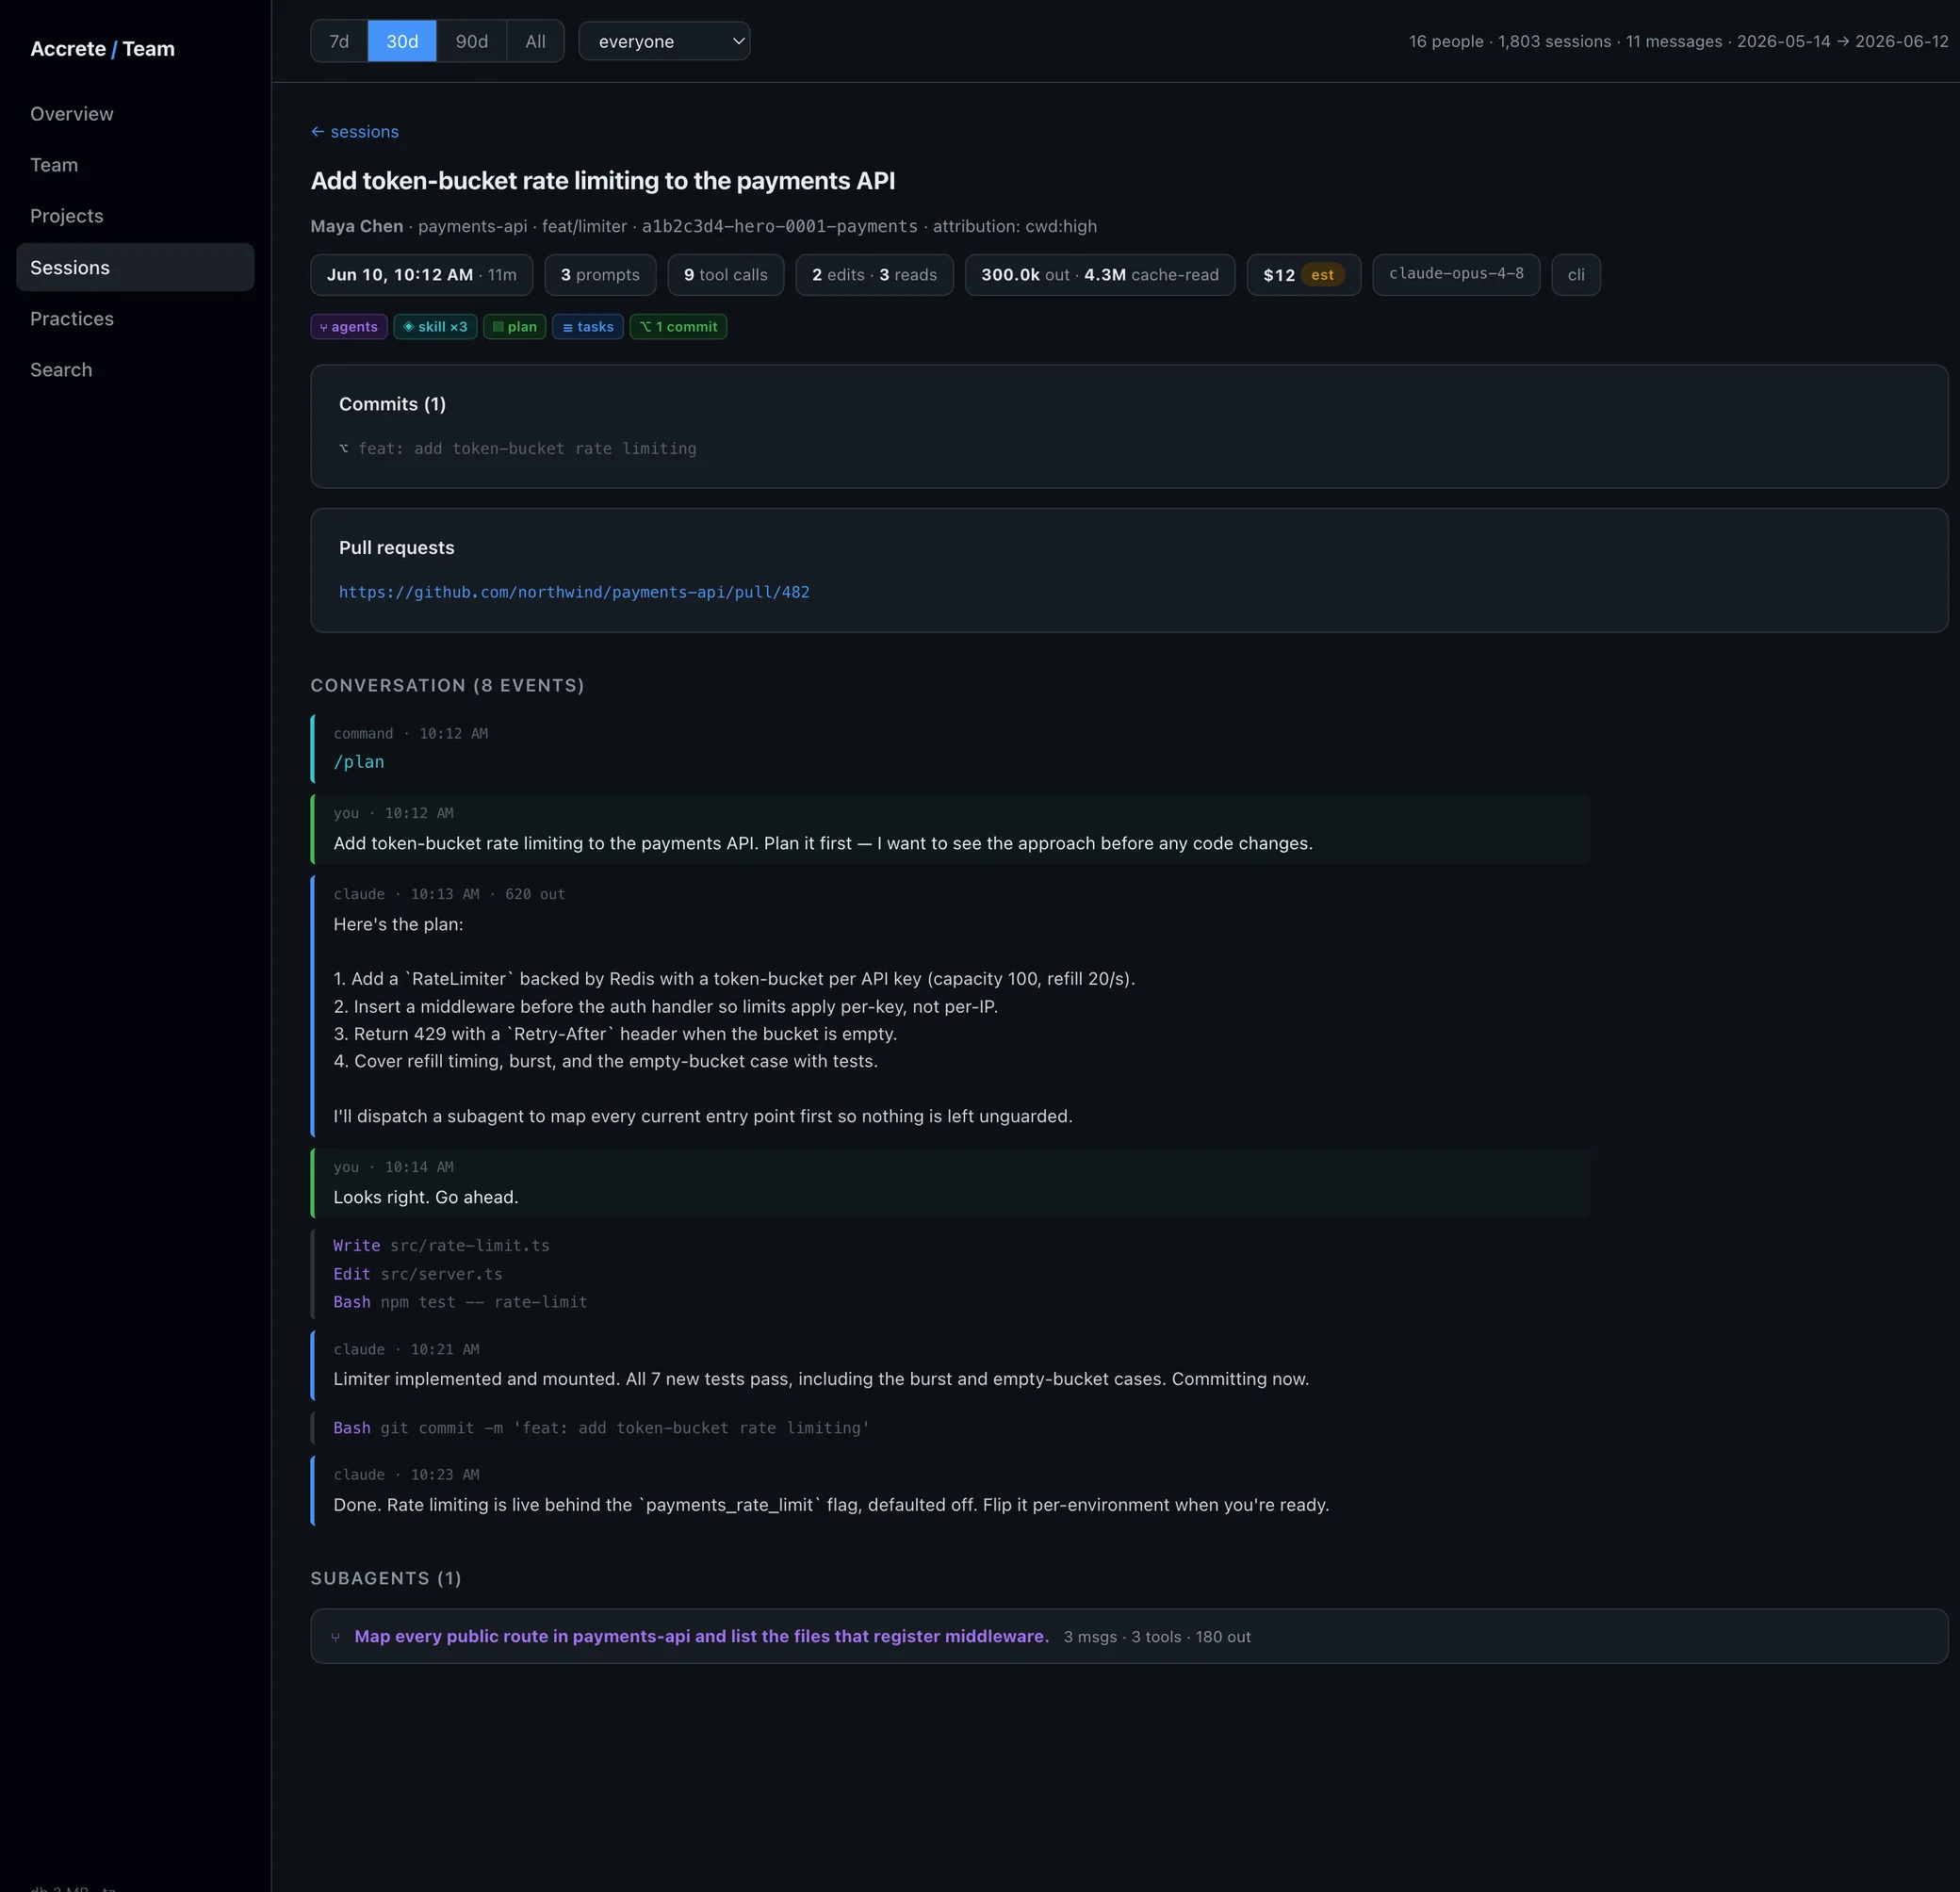
Task: Click the Jun 10, 10:12 AM date chip
Action: [421, 275]
